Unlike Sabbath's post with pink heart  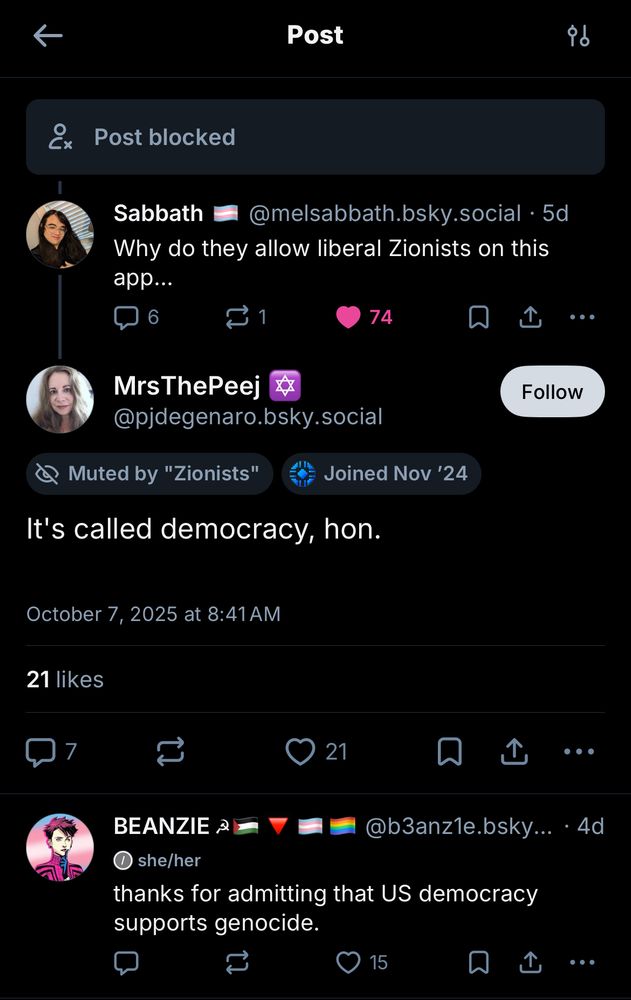point(348,317)
